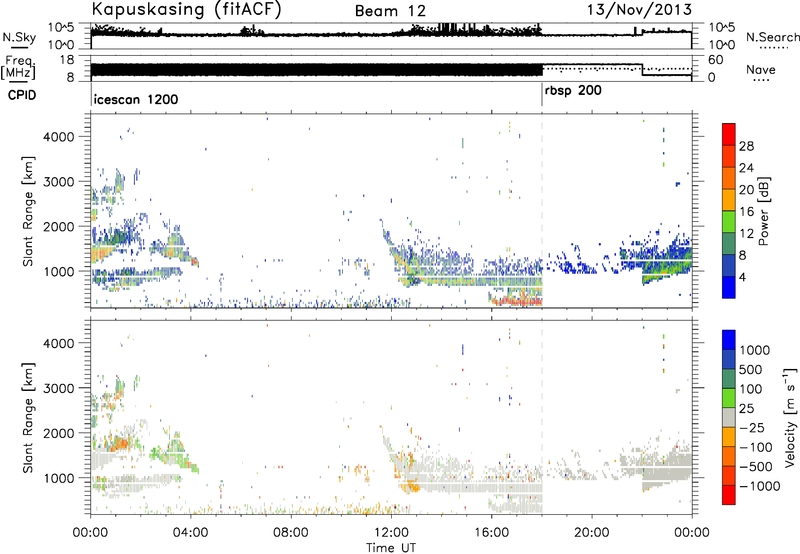The height and width of the screenshot is (554, 800).
Task: Click the strong red echo near 17:00 in power panel
Action: tap(516, 301)
